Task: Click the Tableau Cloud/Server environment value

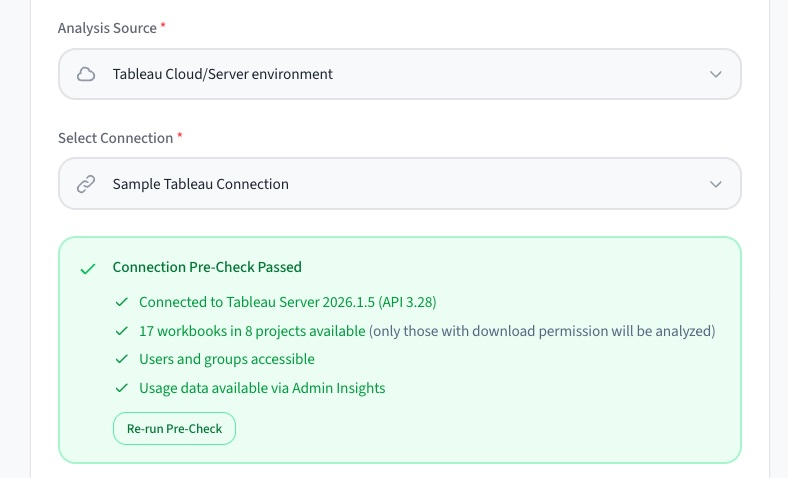Action: (223, 74)
